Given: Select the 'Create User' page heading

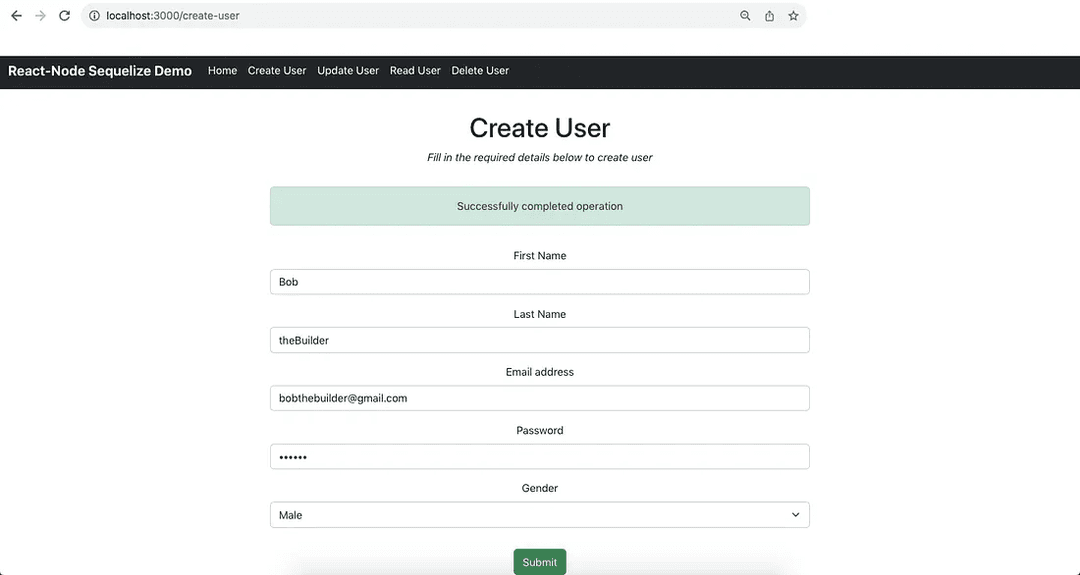Looking at the screenshot, I should click(x=540, y=128).
